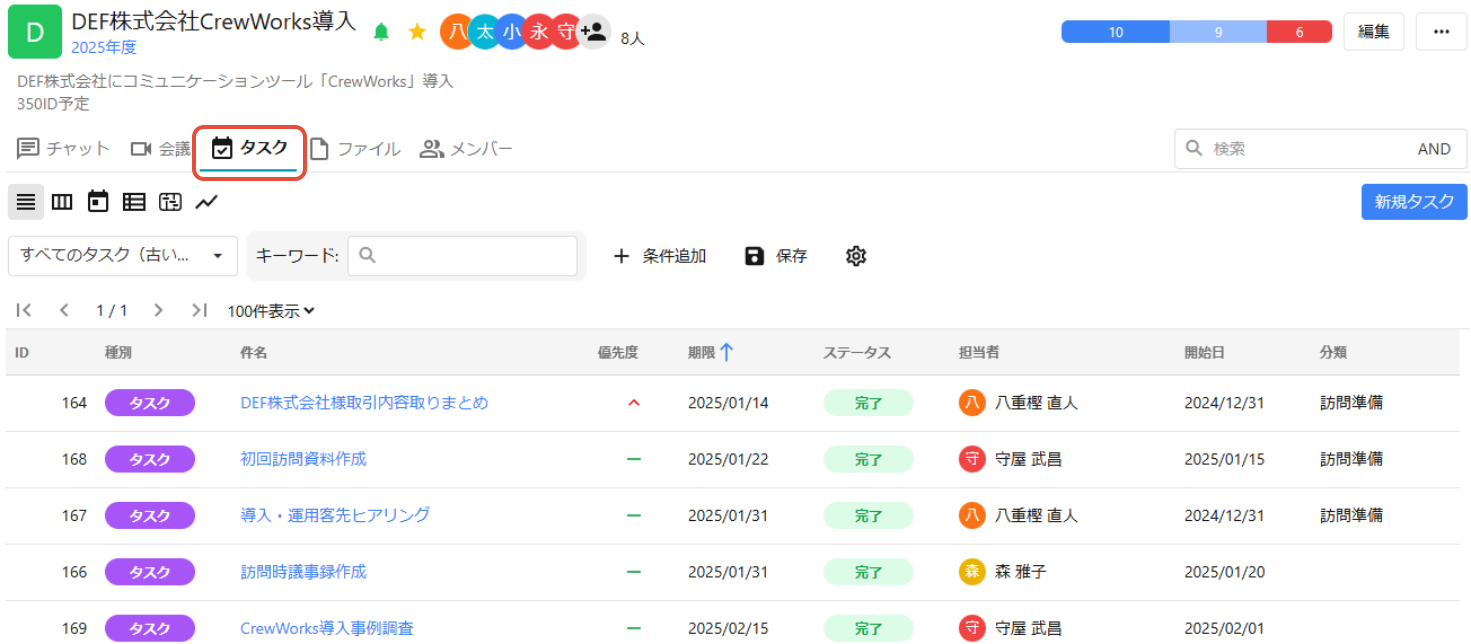Toggle the AND search mode
Image resolution: width=1471 pixels, height=644 pixels.
click(x=1434, y=149)
